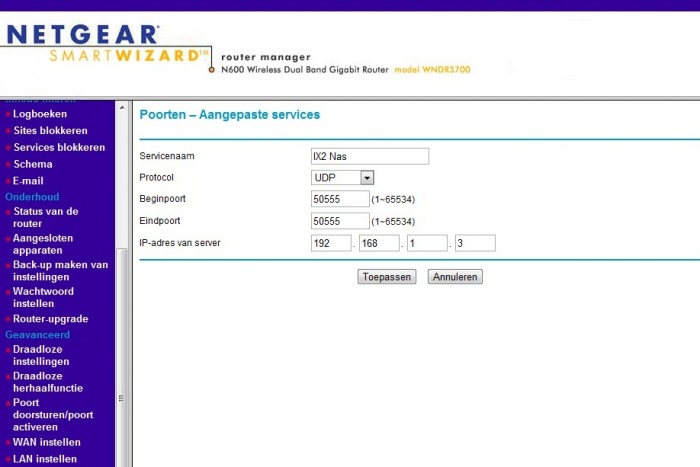This screenshot has width=700, height=467.
Task: Open the Logboeken sidebar link
Action: click(x=40, y=114)
